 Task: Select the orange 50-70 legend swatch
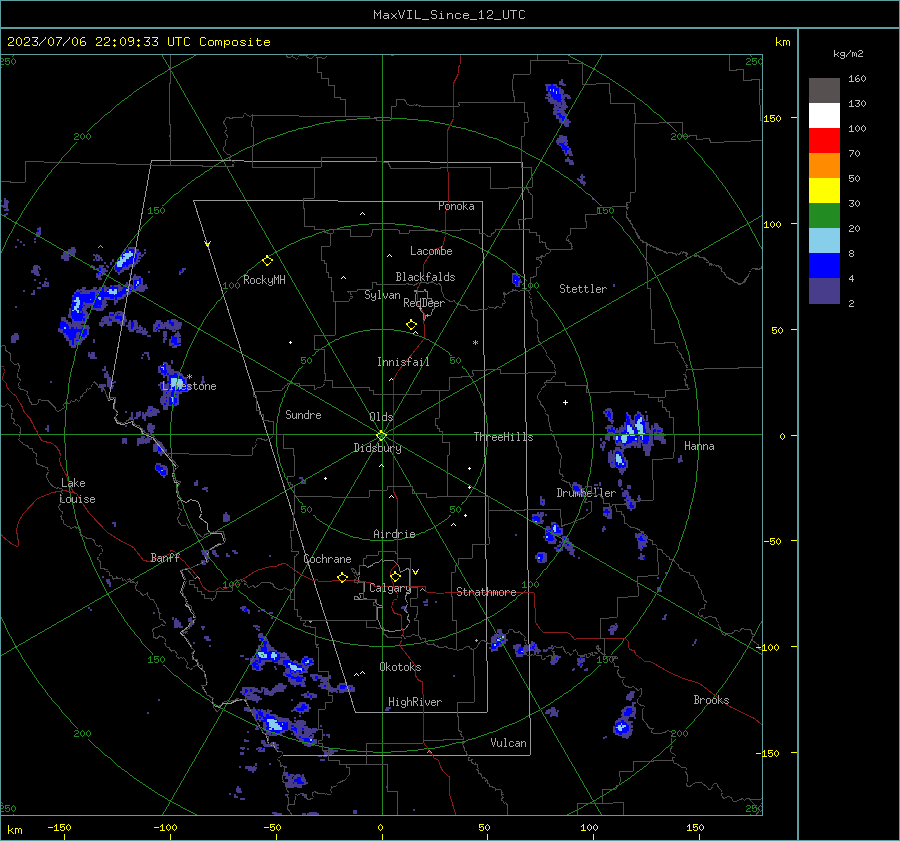pyautogui.click(x=824, y=165)
